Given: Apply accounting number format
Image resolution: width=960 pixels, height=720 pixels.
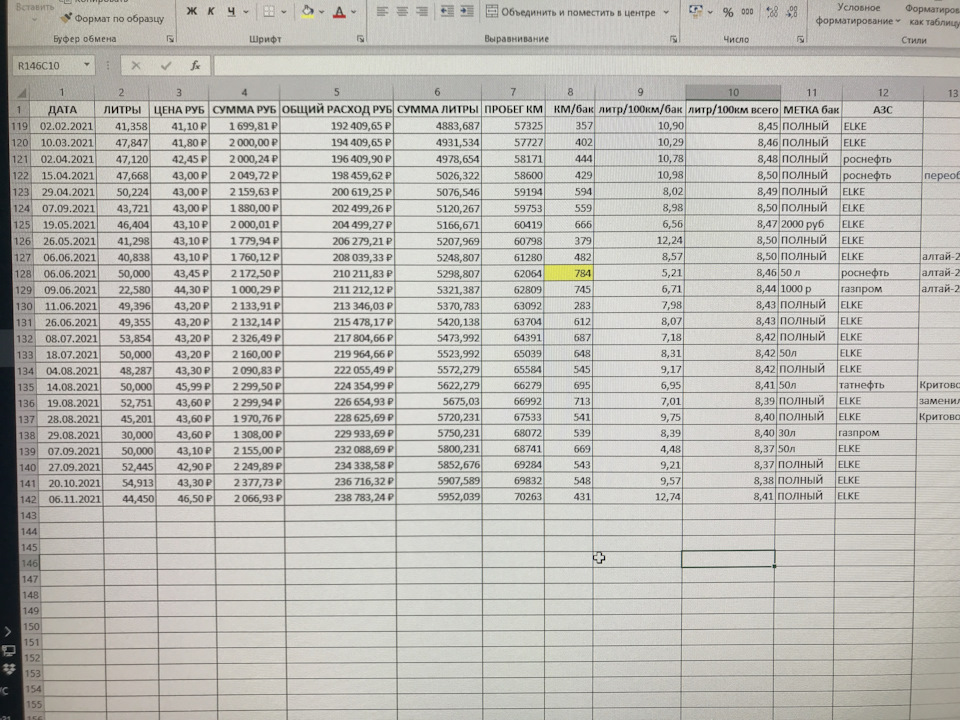Looking at the screenshot, I should coord(696,12).
